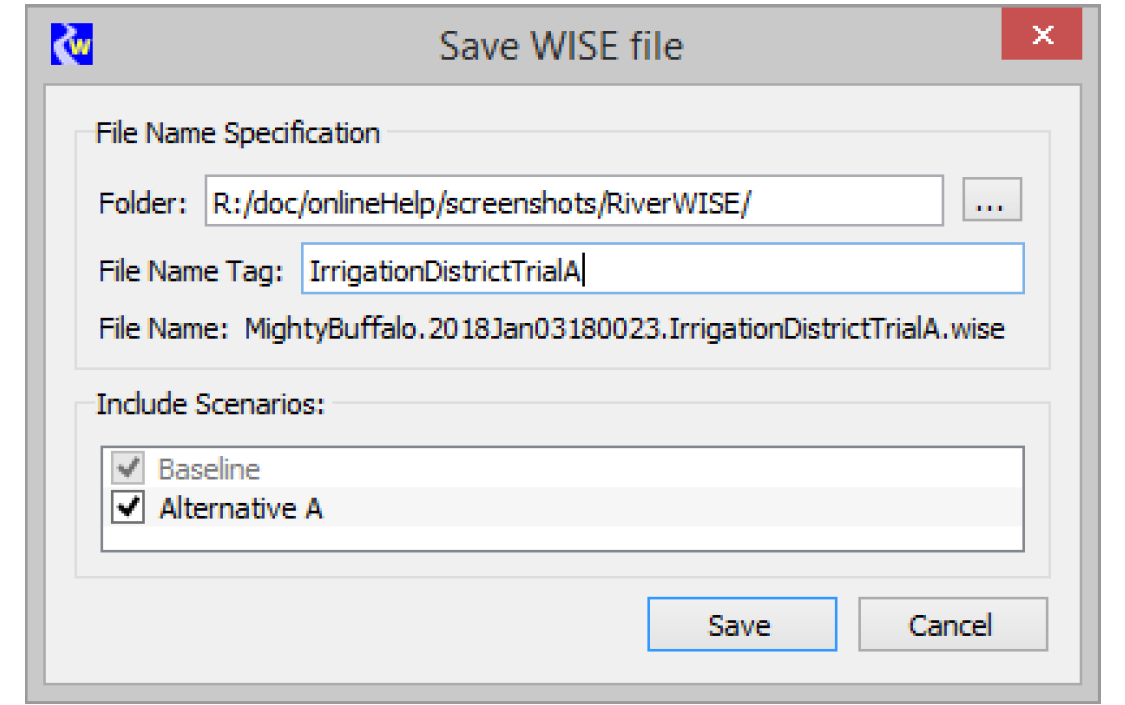
Task: Toggle the Baseline scenario checkbox
Action: [x=127, y=468]
